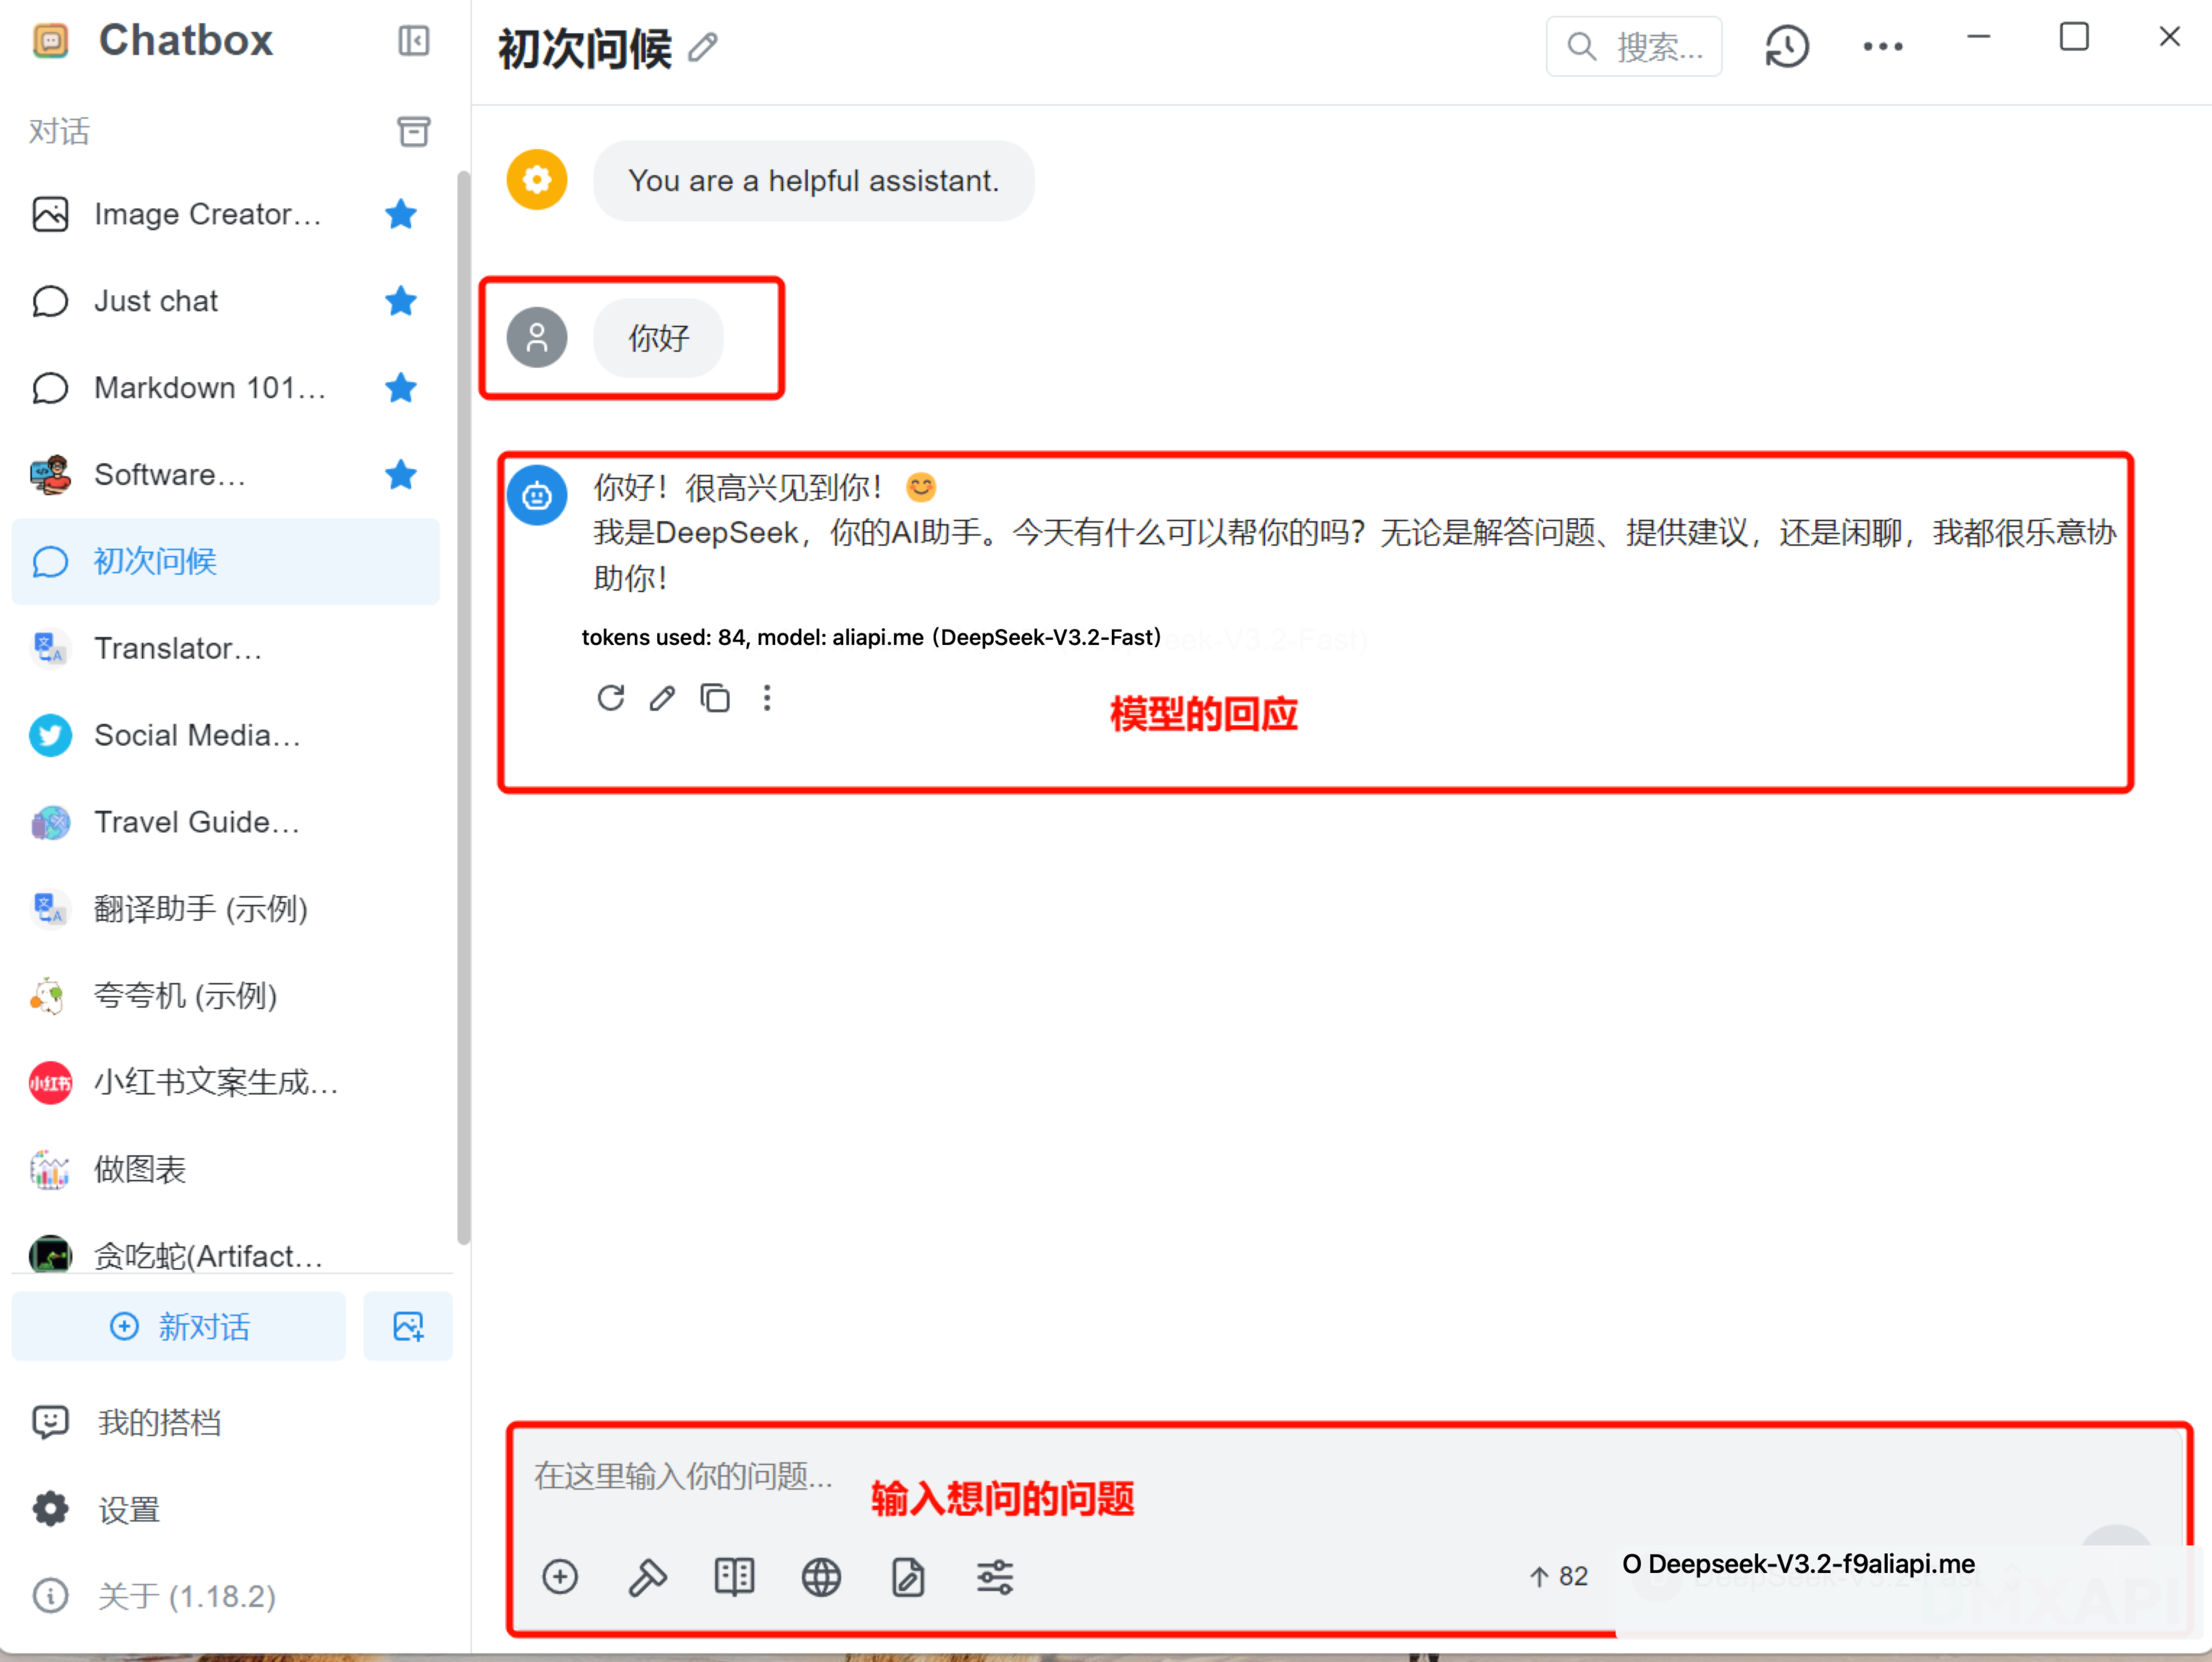Select the 初次问候 conversation in sidebar
The image size is (2212, 1662).
click(x=225, y=562)
